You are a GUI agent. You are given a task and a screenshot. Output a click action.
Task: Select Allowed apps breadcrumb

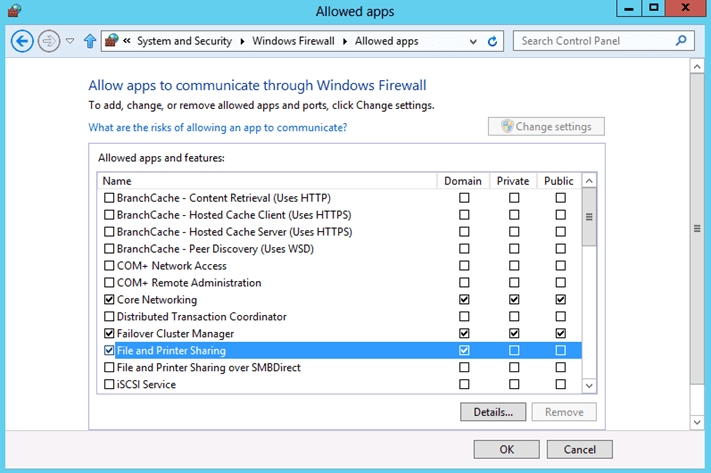point(386,41)
